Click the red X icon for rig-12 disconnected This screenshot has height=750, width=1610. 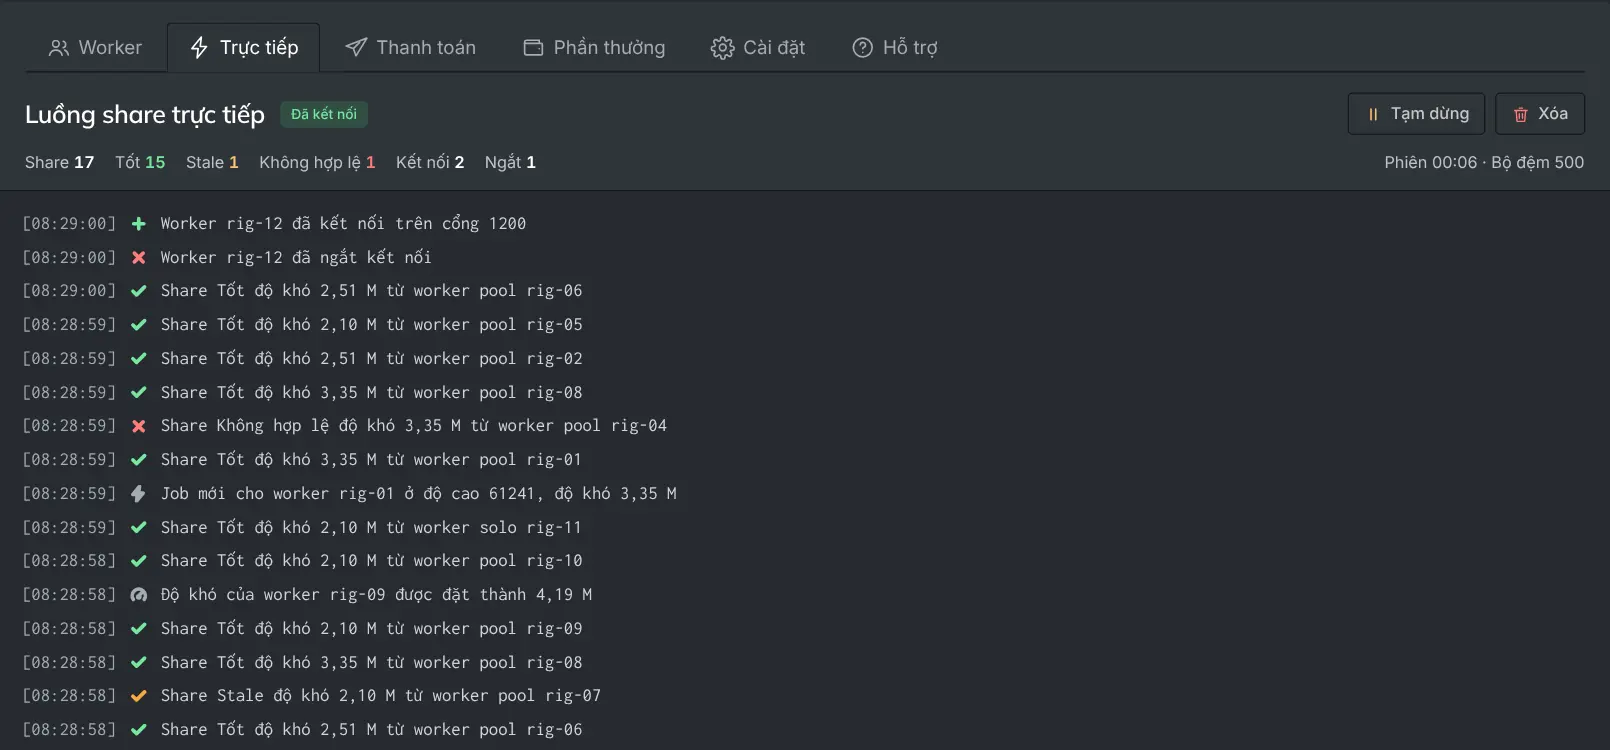point(139,258)
